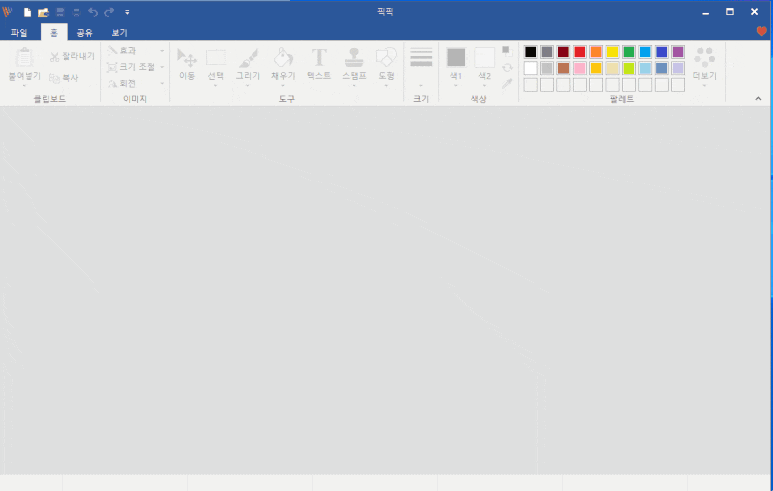This screenshot has height=491, width=773.
Task: Open the quick access toolbar customize arrow
Action: pos(127,12)
